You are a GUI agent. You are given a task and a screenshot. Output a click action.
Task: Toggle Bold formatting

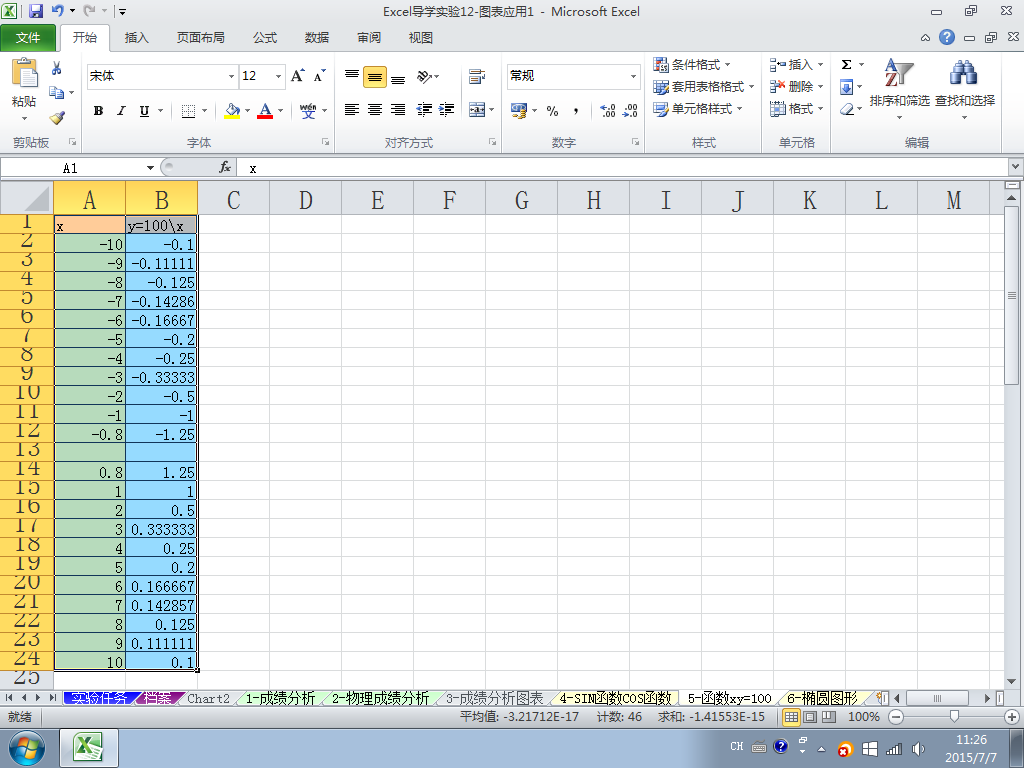99,110
